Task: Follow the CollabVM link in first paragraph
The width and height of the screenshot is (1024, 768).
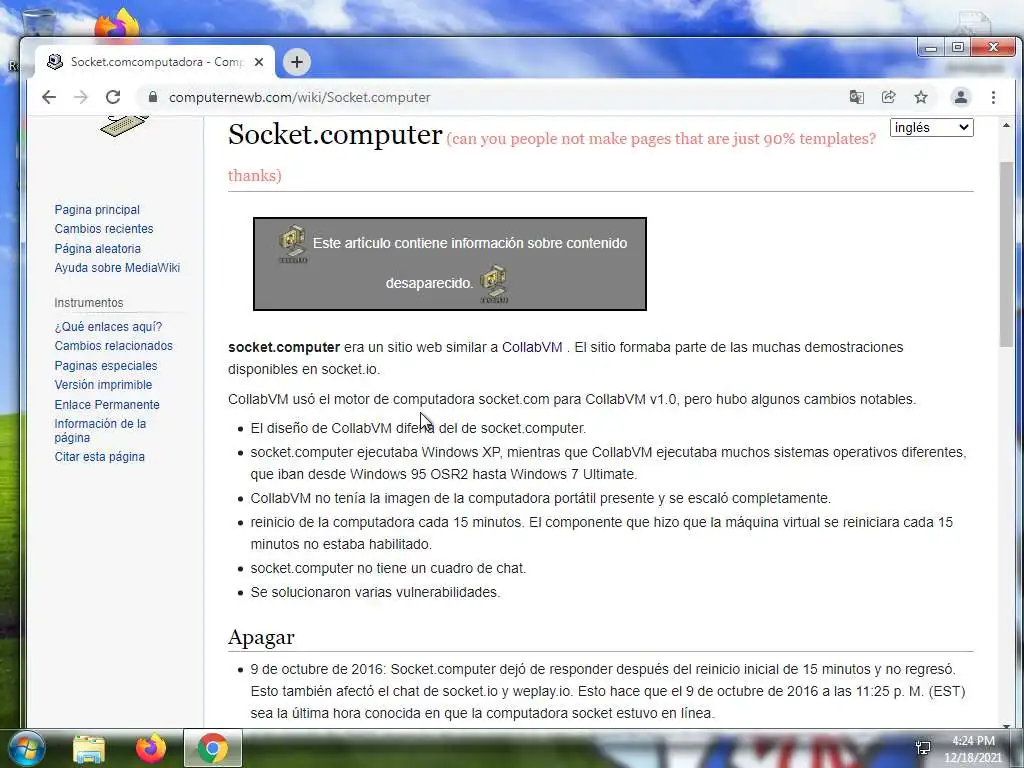Action: 532,347
